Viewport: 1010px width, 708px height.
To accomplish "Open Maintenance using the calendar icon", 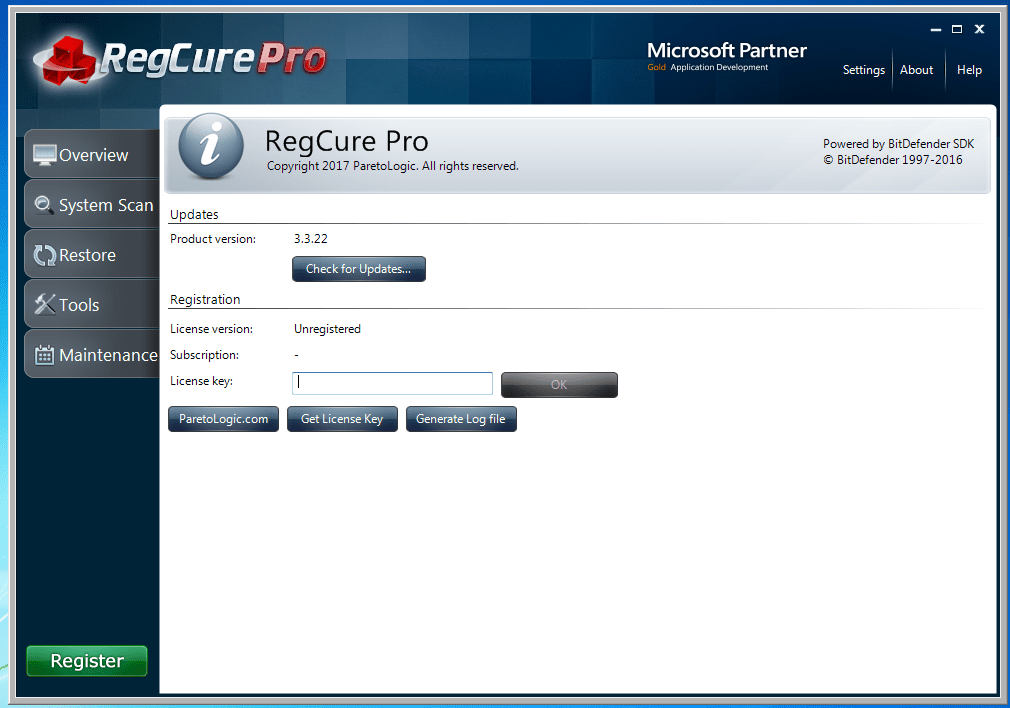I will click(44, 354).
